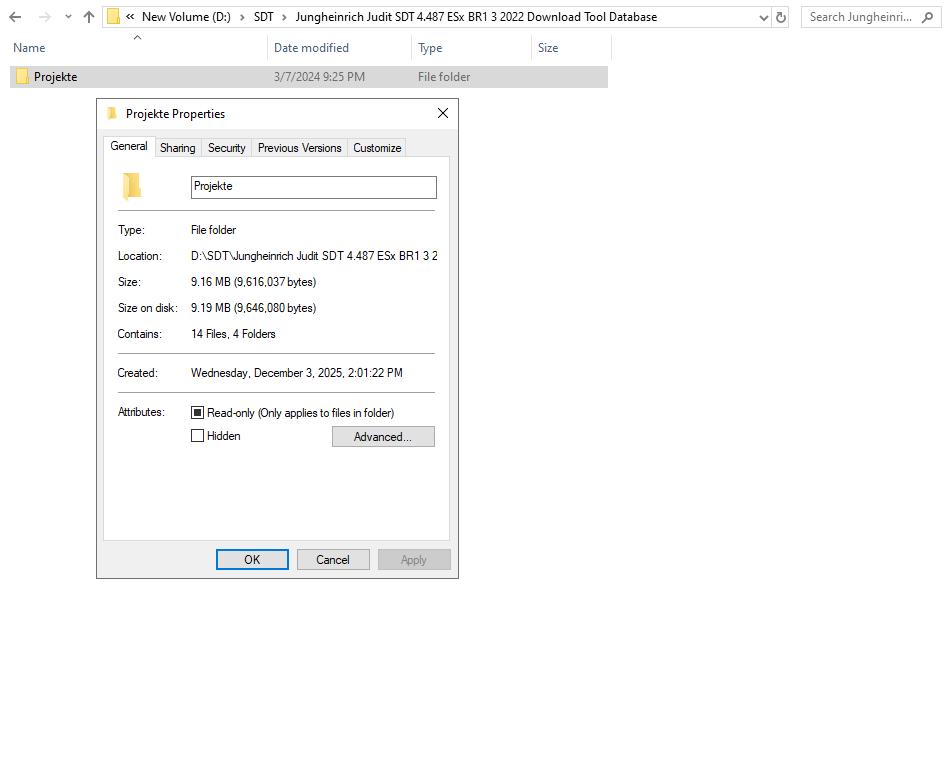
Task: Click the 3/7/2024 9:25 PM date cell
Action: click(319, 77)
